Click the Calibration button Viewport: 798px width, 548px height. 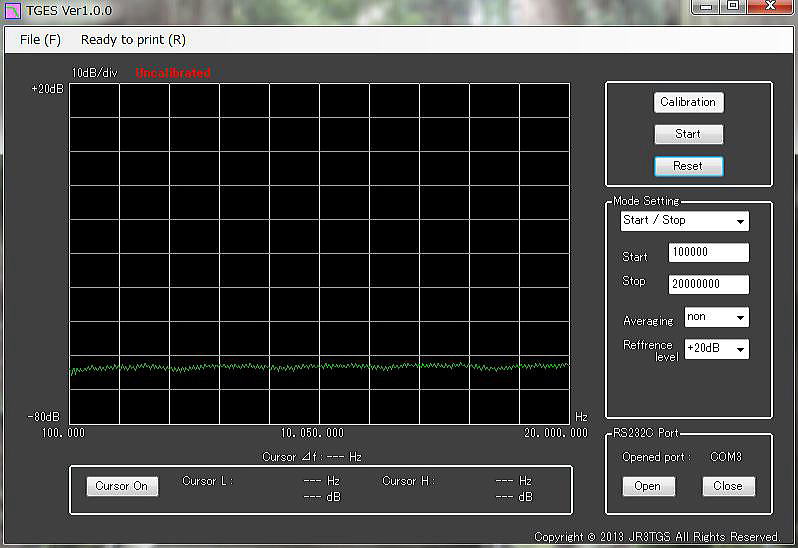(x=688, y=102)
